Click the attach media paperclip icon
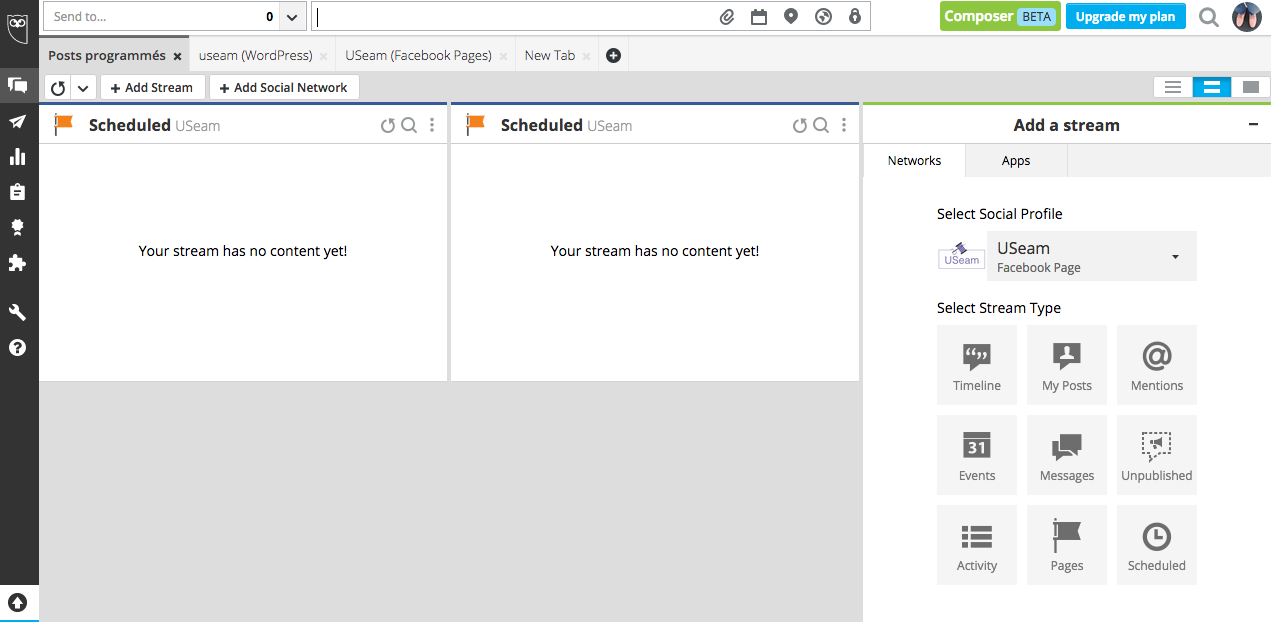1271x622 pixels. click(x=727, y=17)
